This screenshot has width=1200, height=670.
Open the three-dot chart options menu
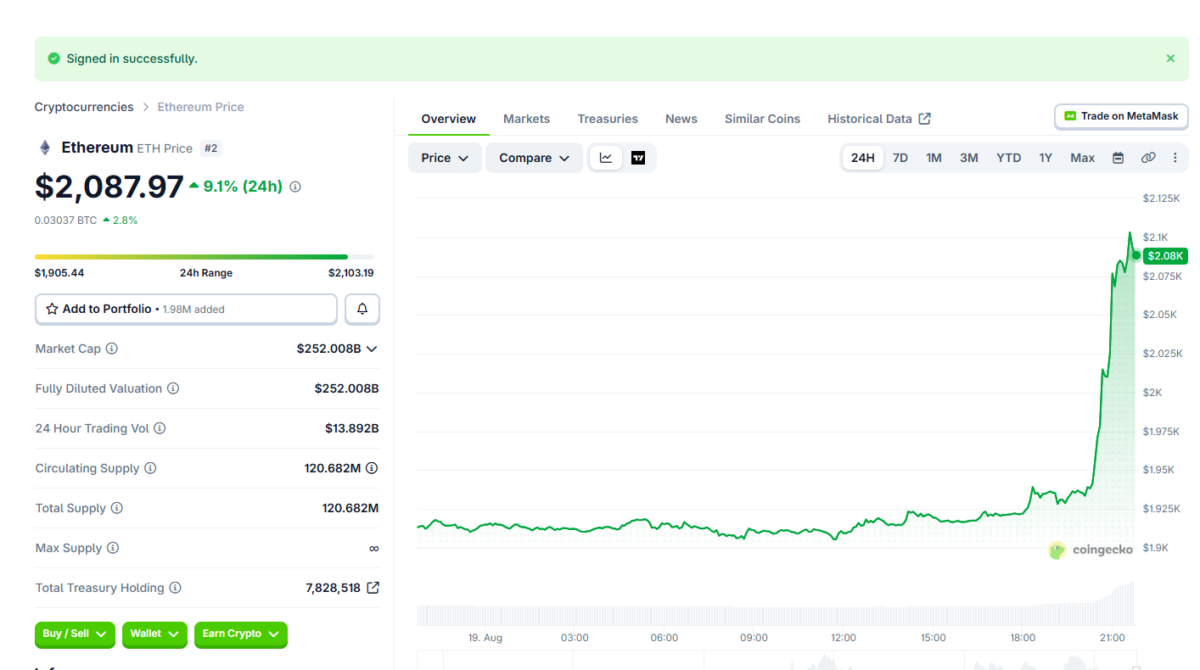1175,158
